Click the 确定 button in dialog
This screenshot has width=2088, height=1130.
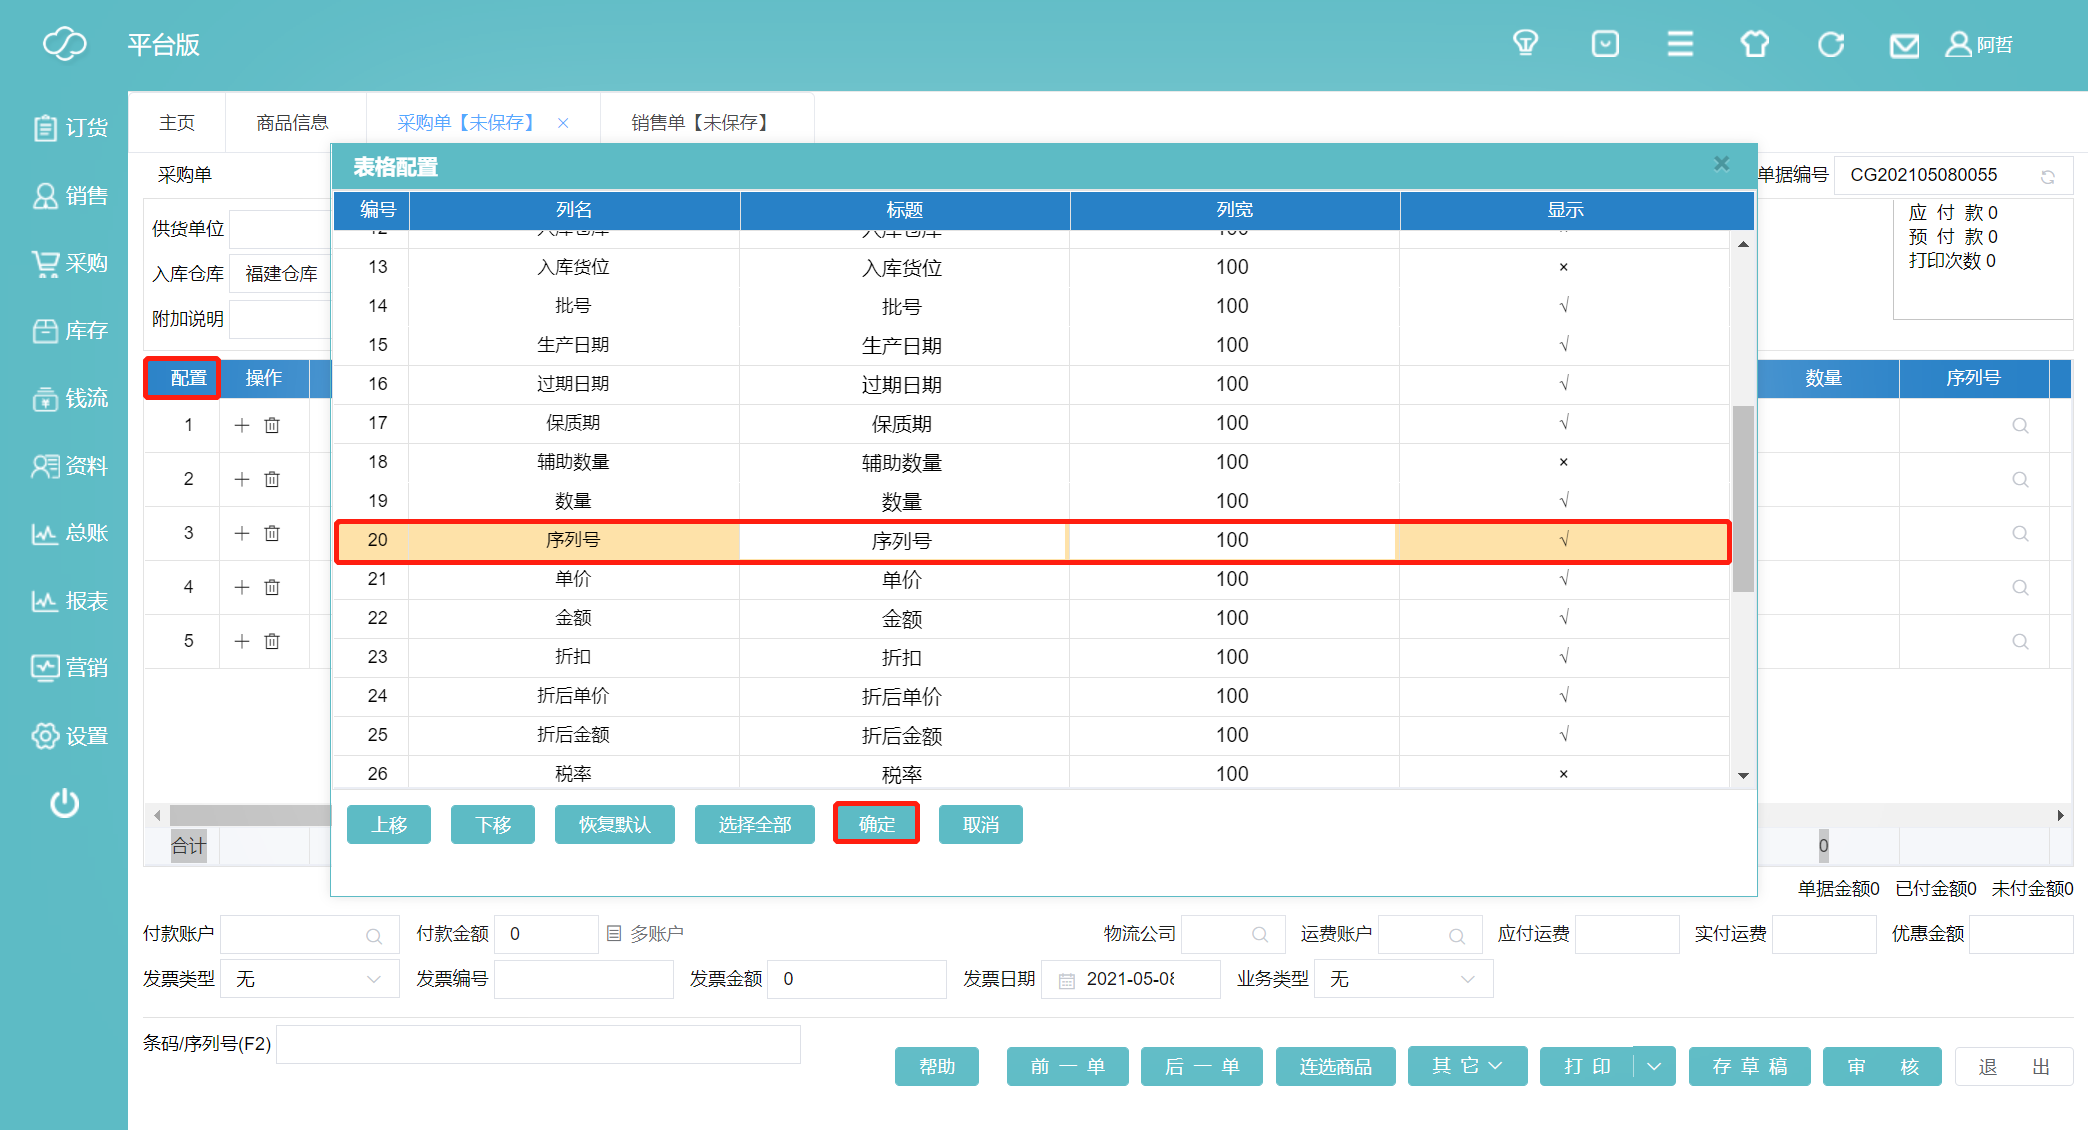876,824
